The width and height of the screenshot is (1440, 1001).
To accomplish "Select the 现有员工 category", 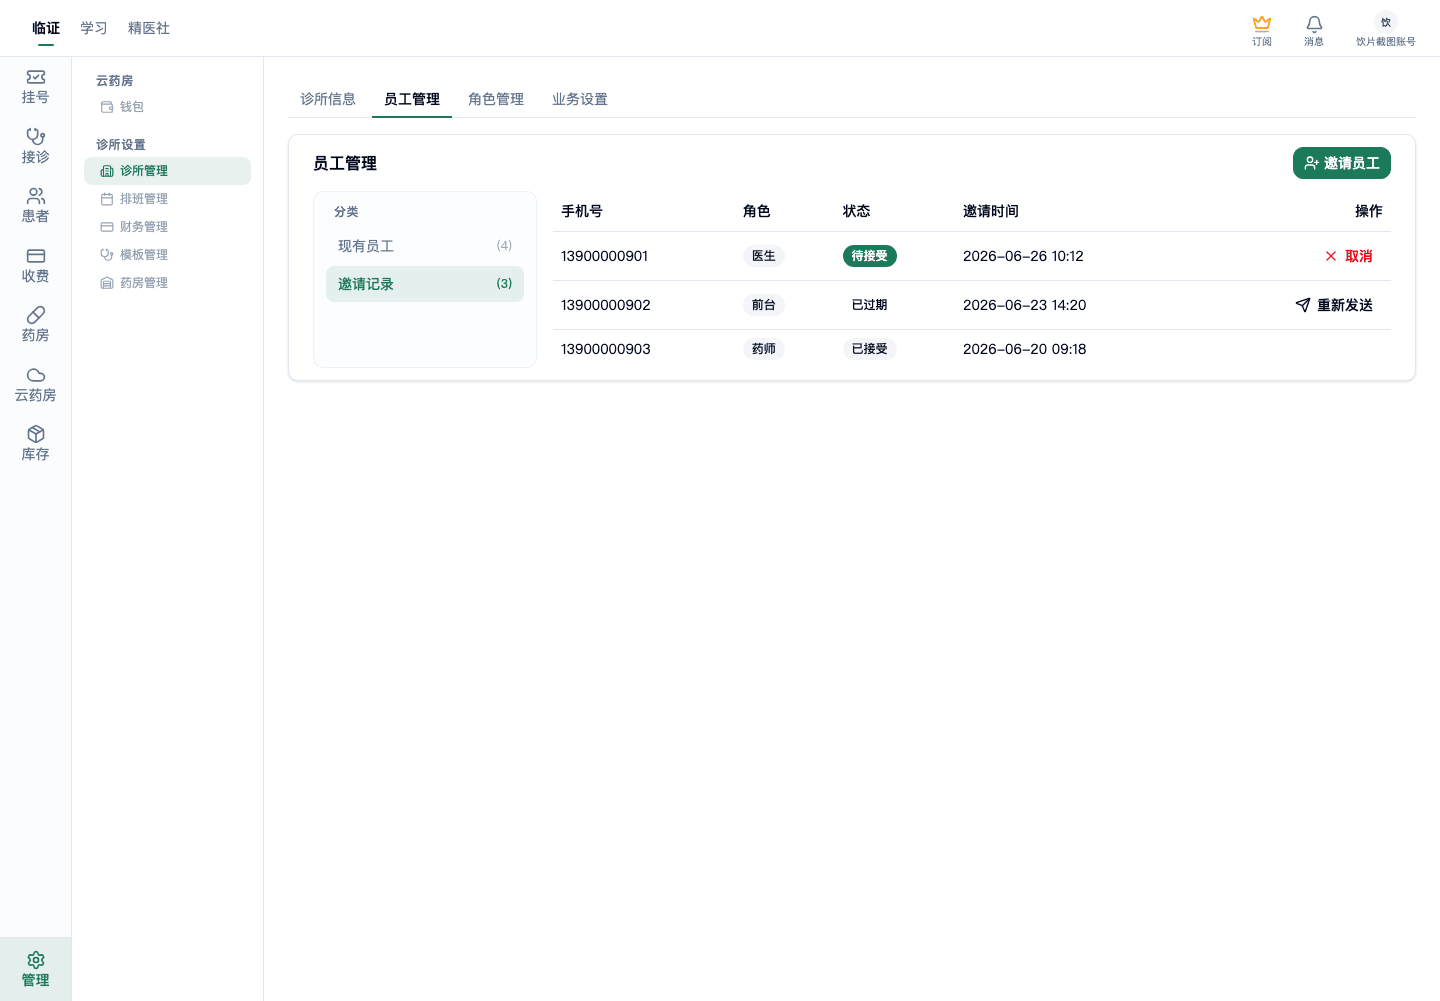I will click(425, 246).
